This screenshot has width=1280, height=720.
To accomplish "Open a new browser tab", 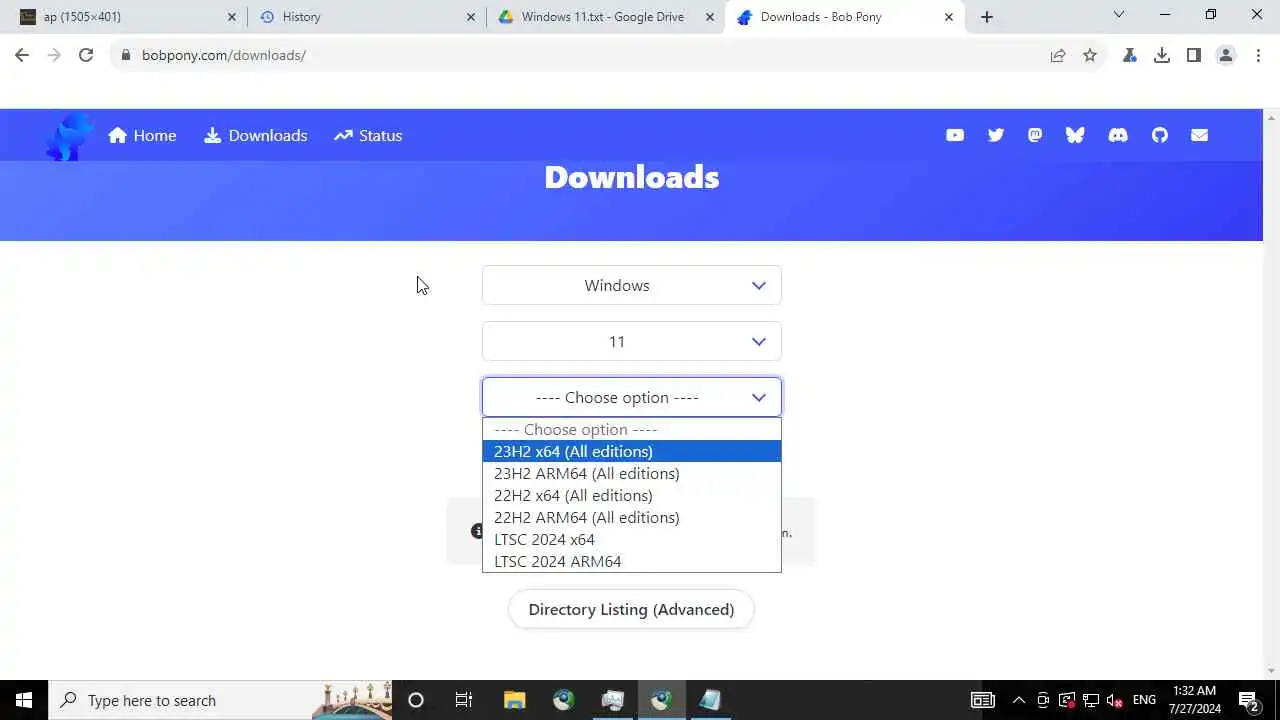I will click(987, 17).
